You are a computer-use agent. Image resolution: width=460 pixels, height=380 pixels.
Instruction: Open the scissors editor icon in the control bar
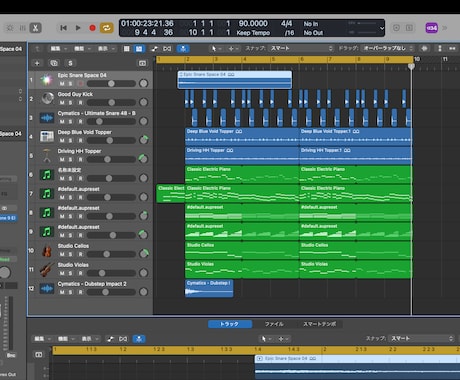[35, 28]
